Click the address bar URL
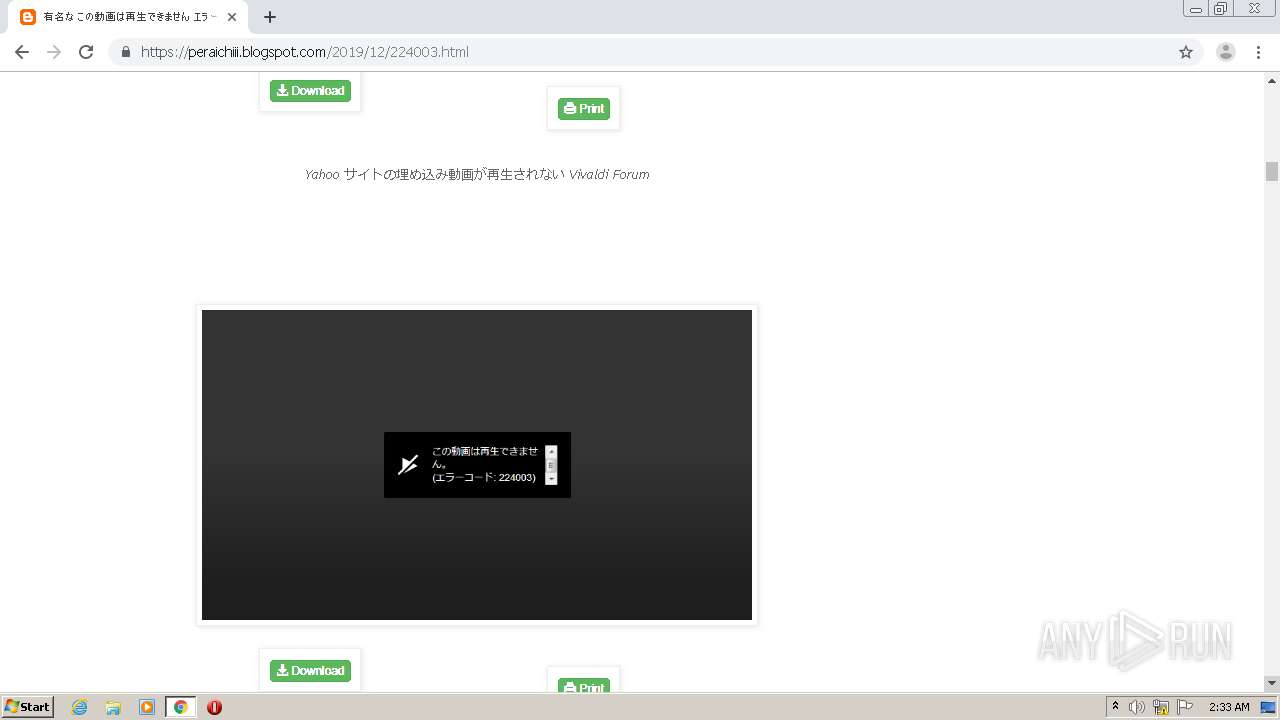 pos(305,52)
